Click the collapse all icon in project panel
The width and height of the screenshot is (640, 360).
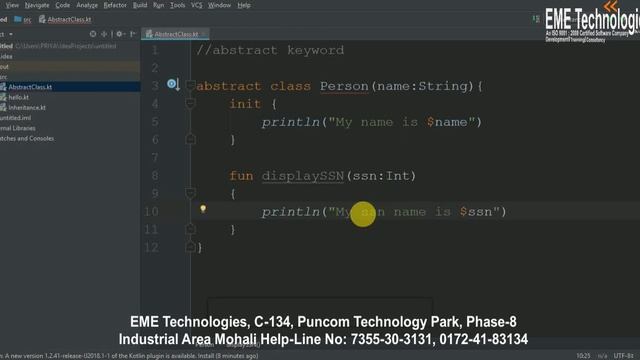[104, 34]
